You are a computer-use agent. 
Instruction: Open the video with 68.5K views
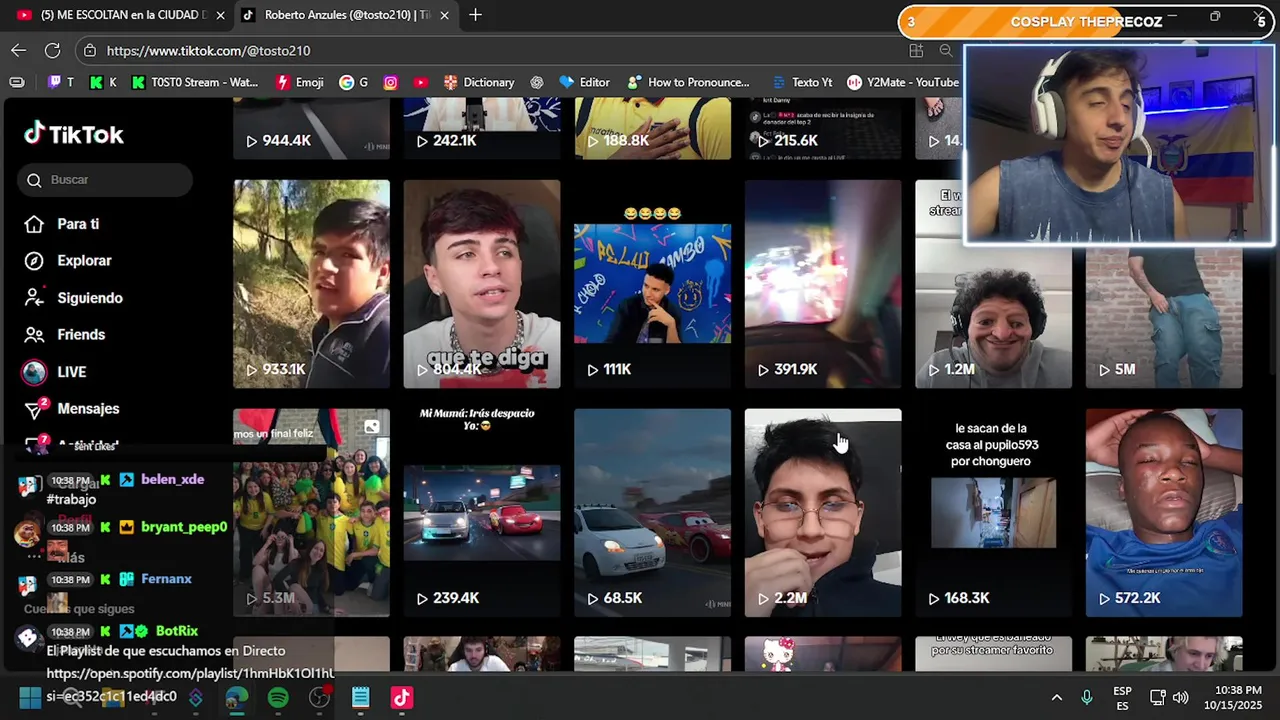click(652, 512)
